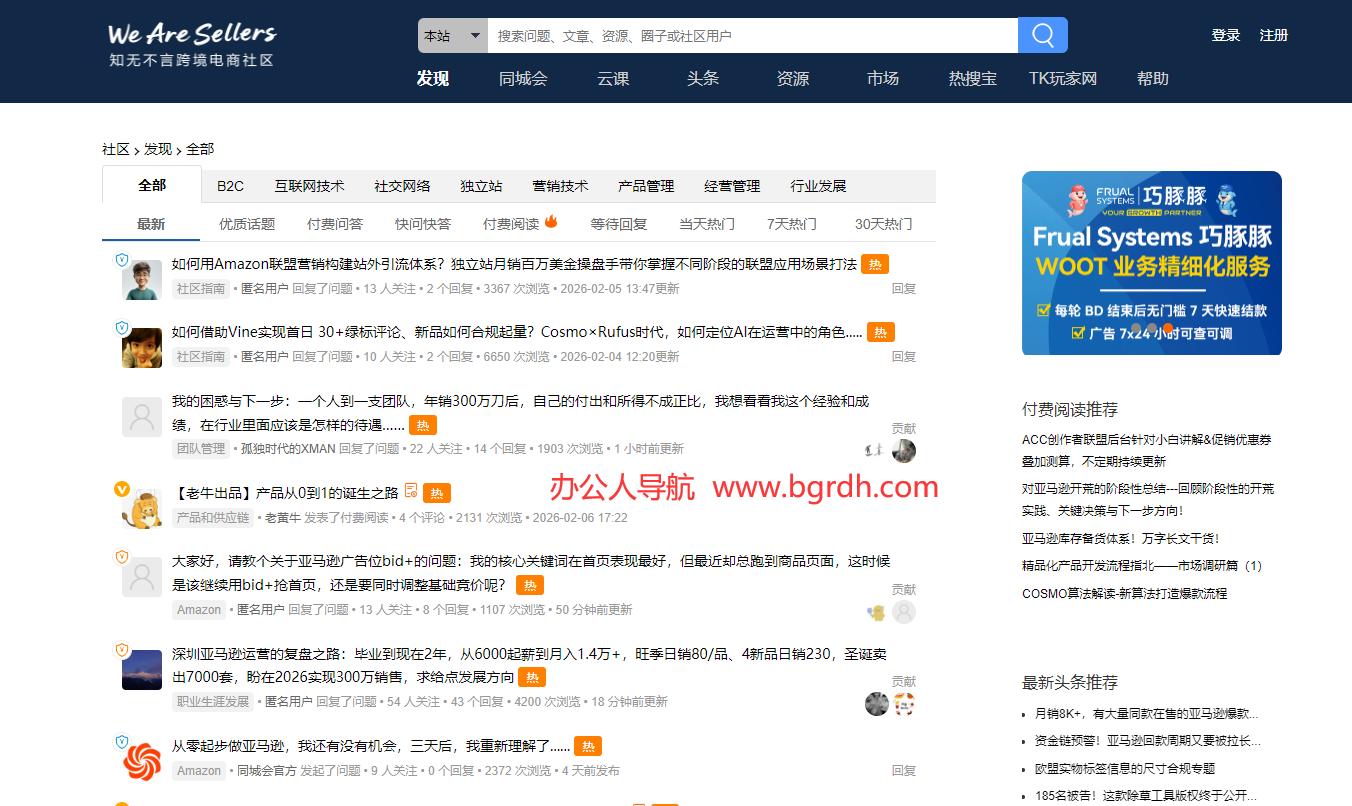The image size is (1352, 806).
Task: Select the 产品管理 category tab
Action: [646, 186]
